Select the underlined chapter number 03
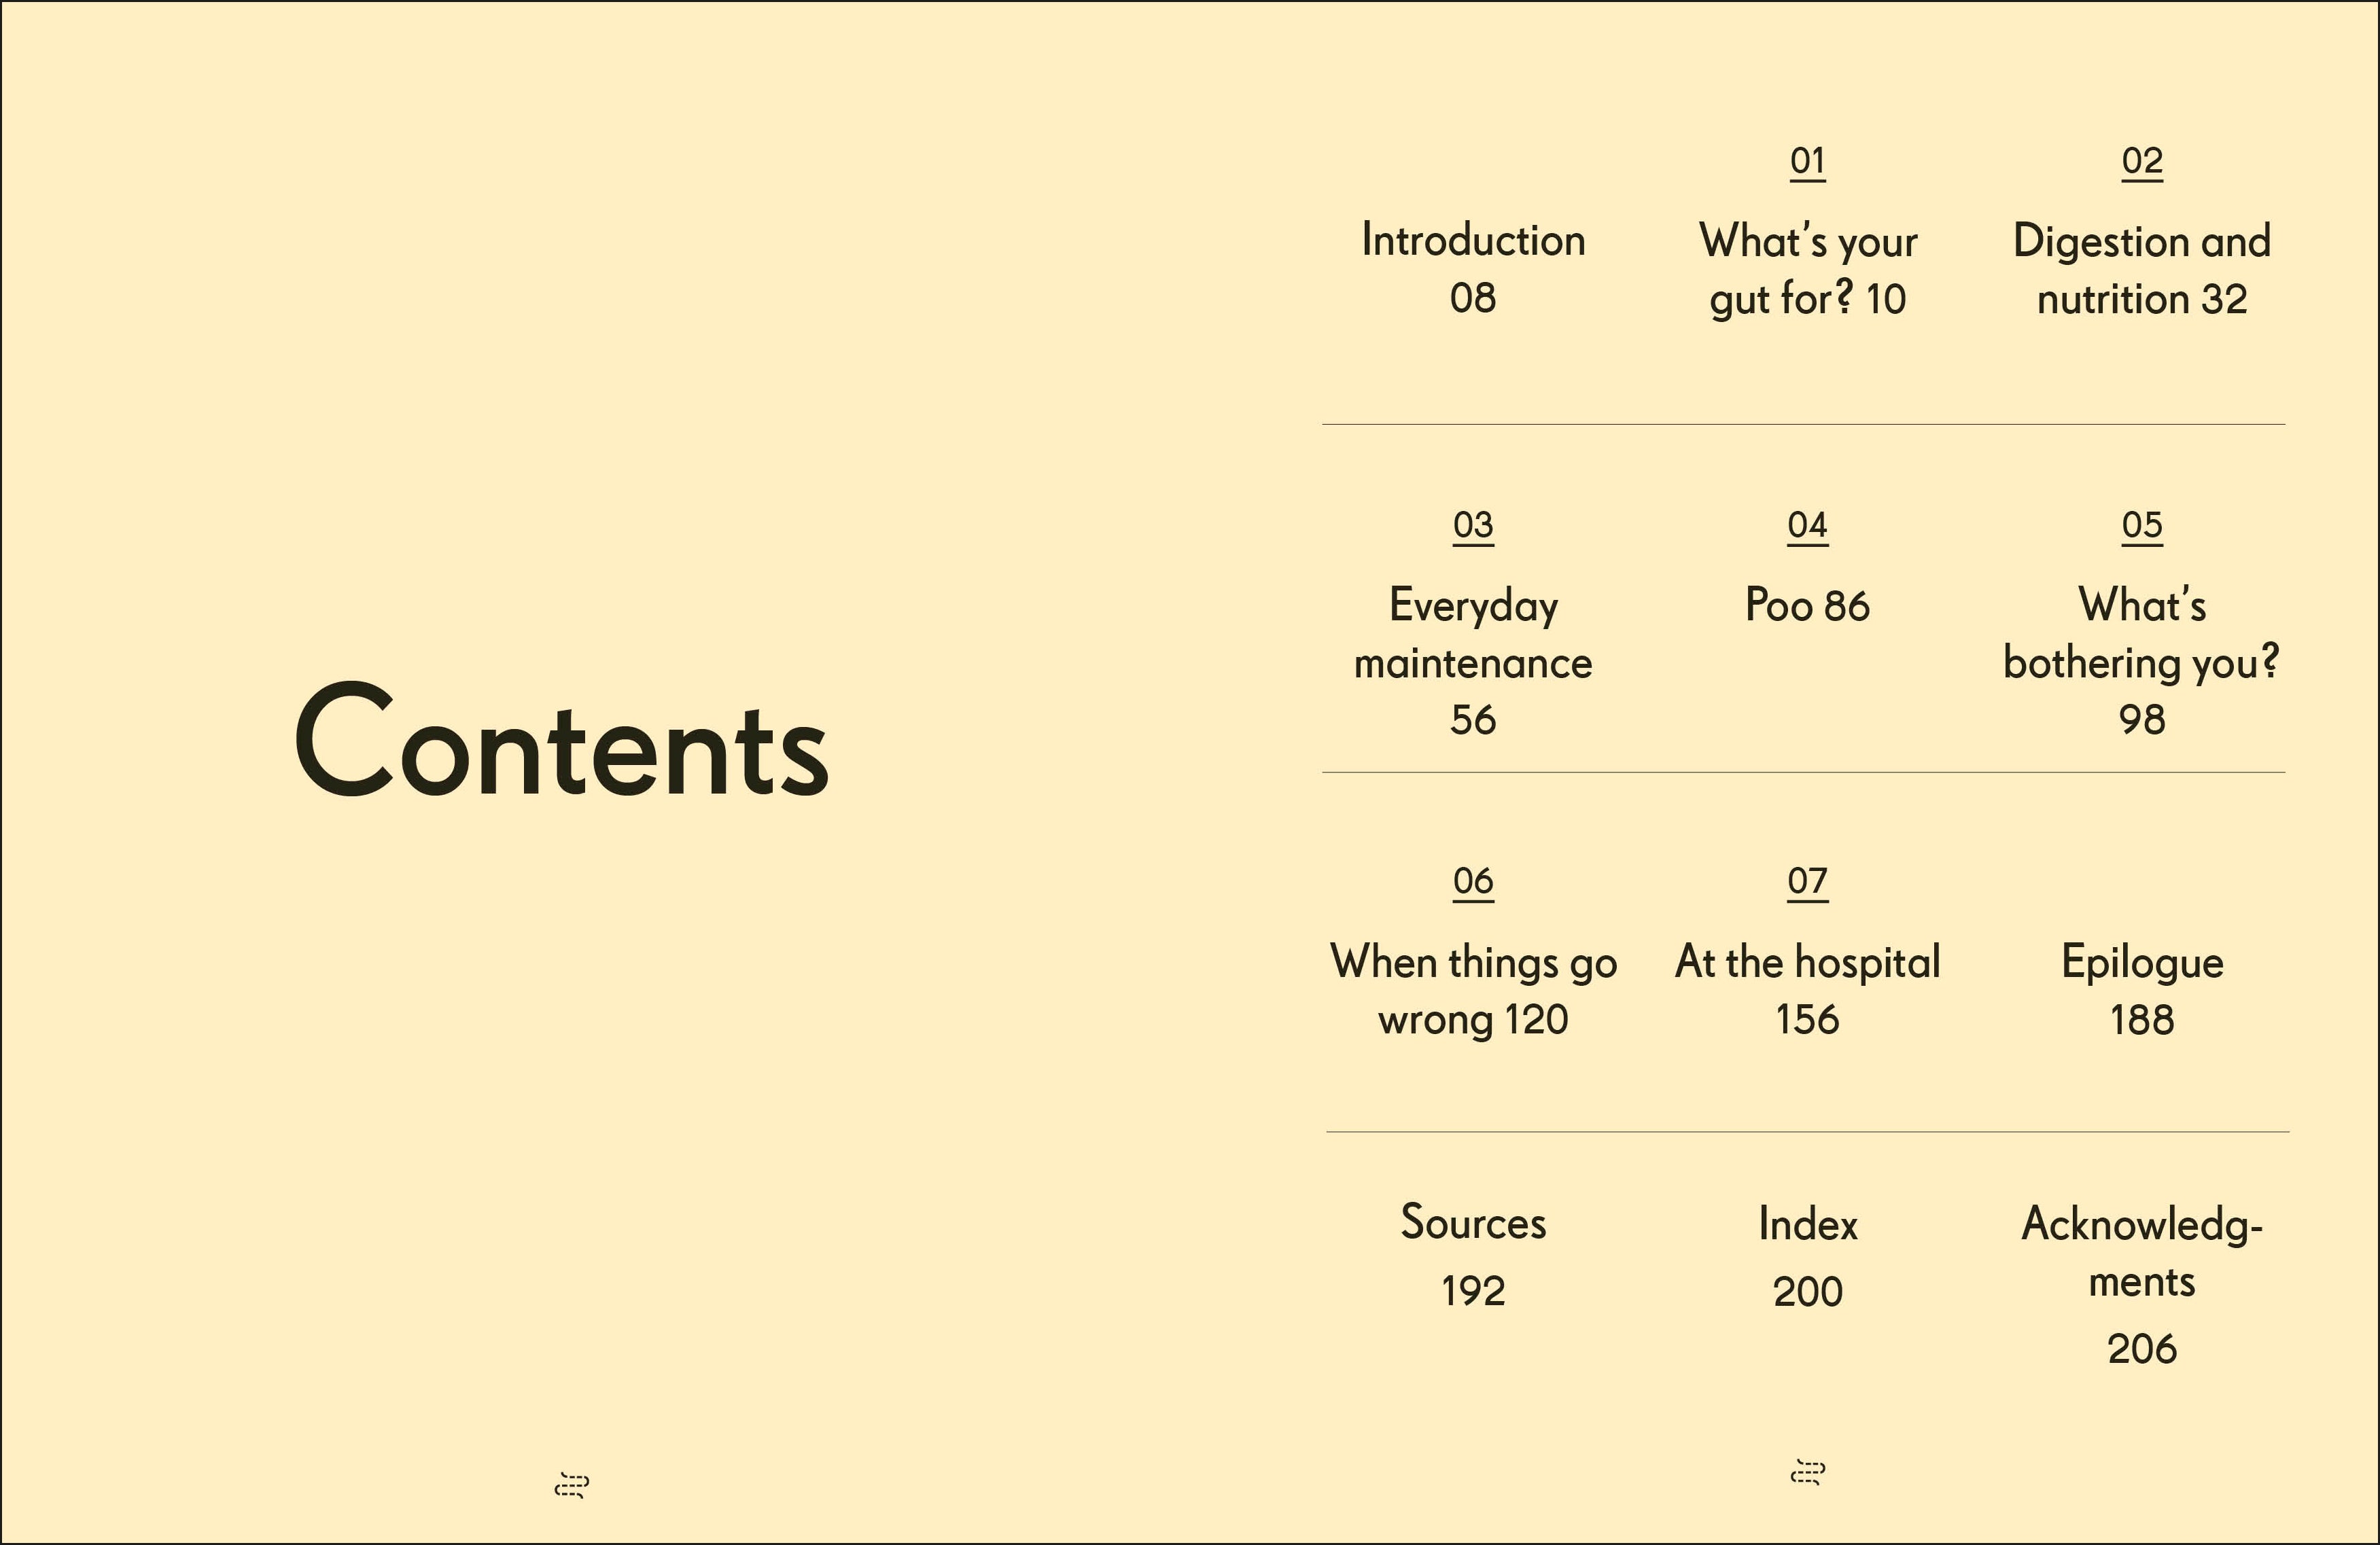Image resolution: width=2380 pixels, height=1545 pixels. click(1473, 525)
